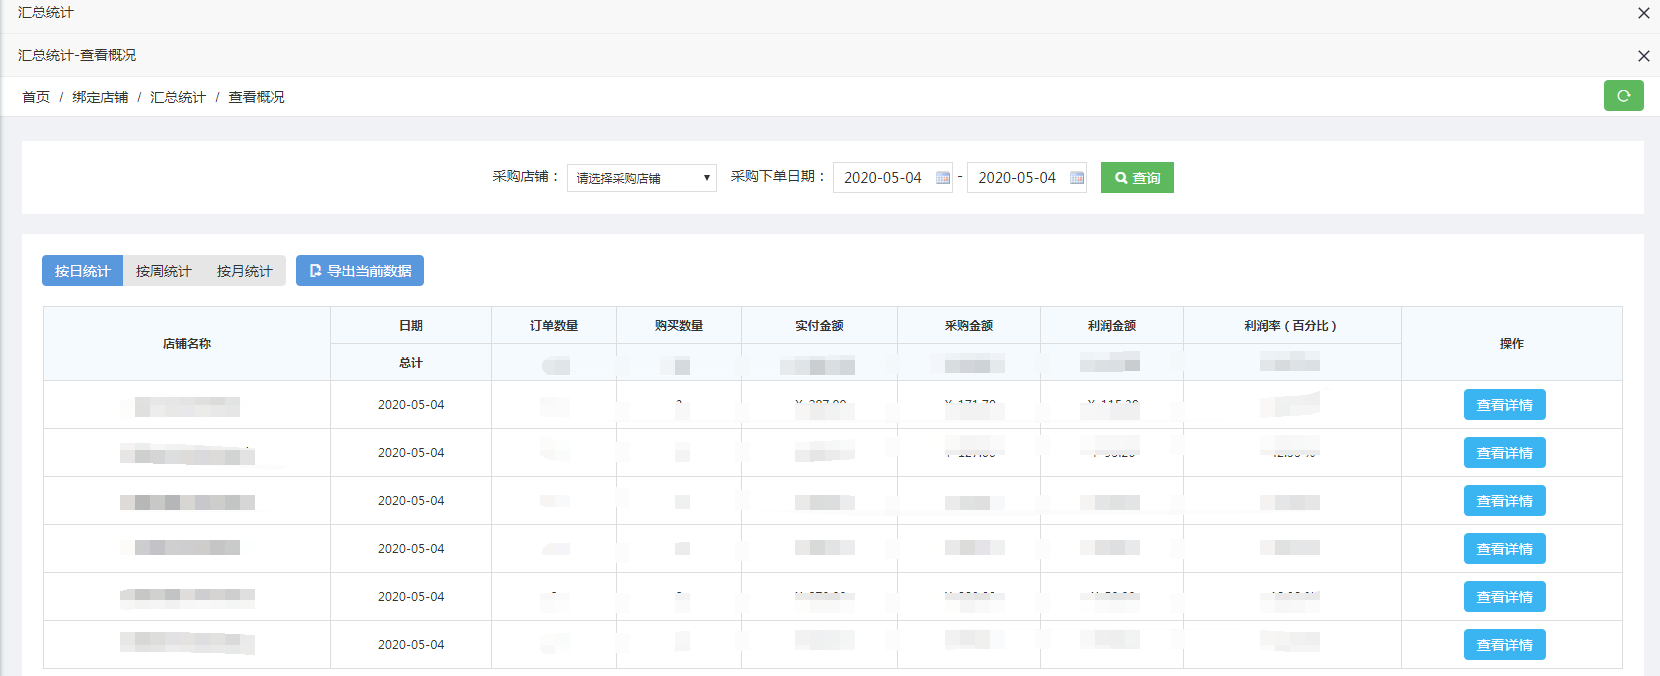This screenshot has width=1660, height=676.
Task: Open calendar icon of end date field
Action: point(1077,178)
